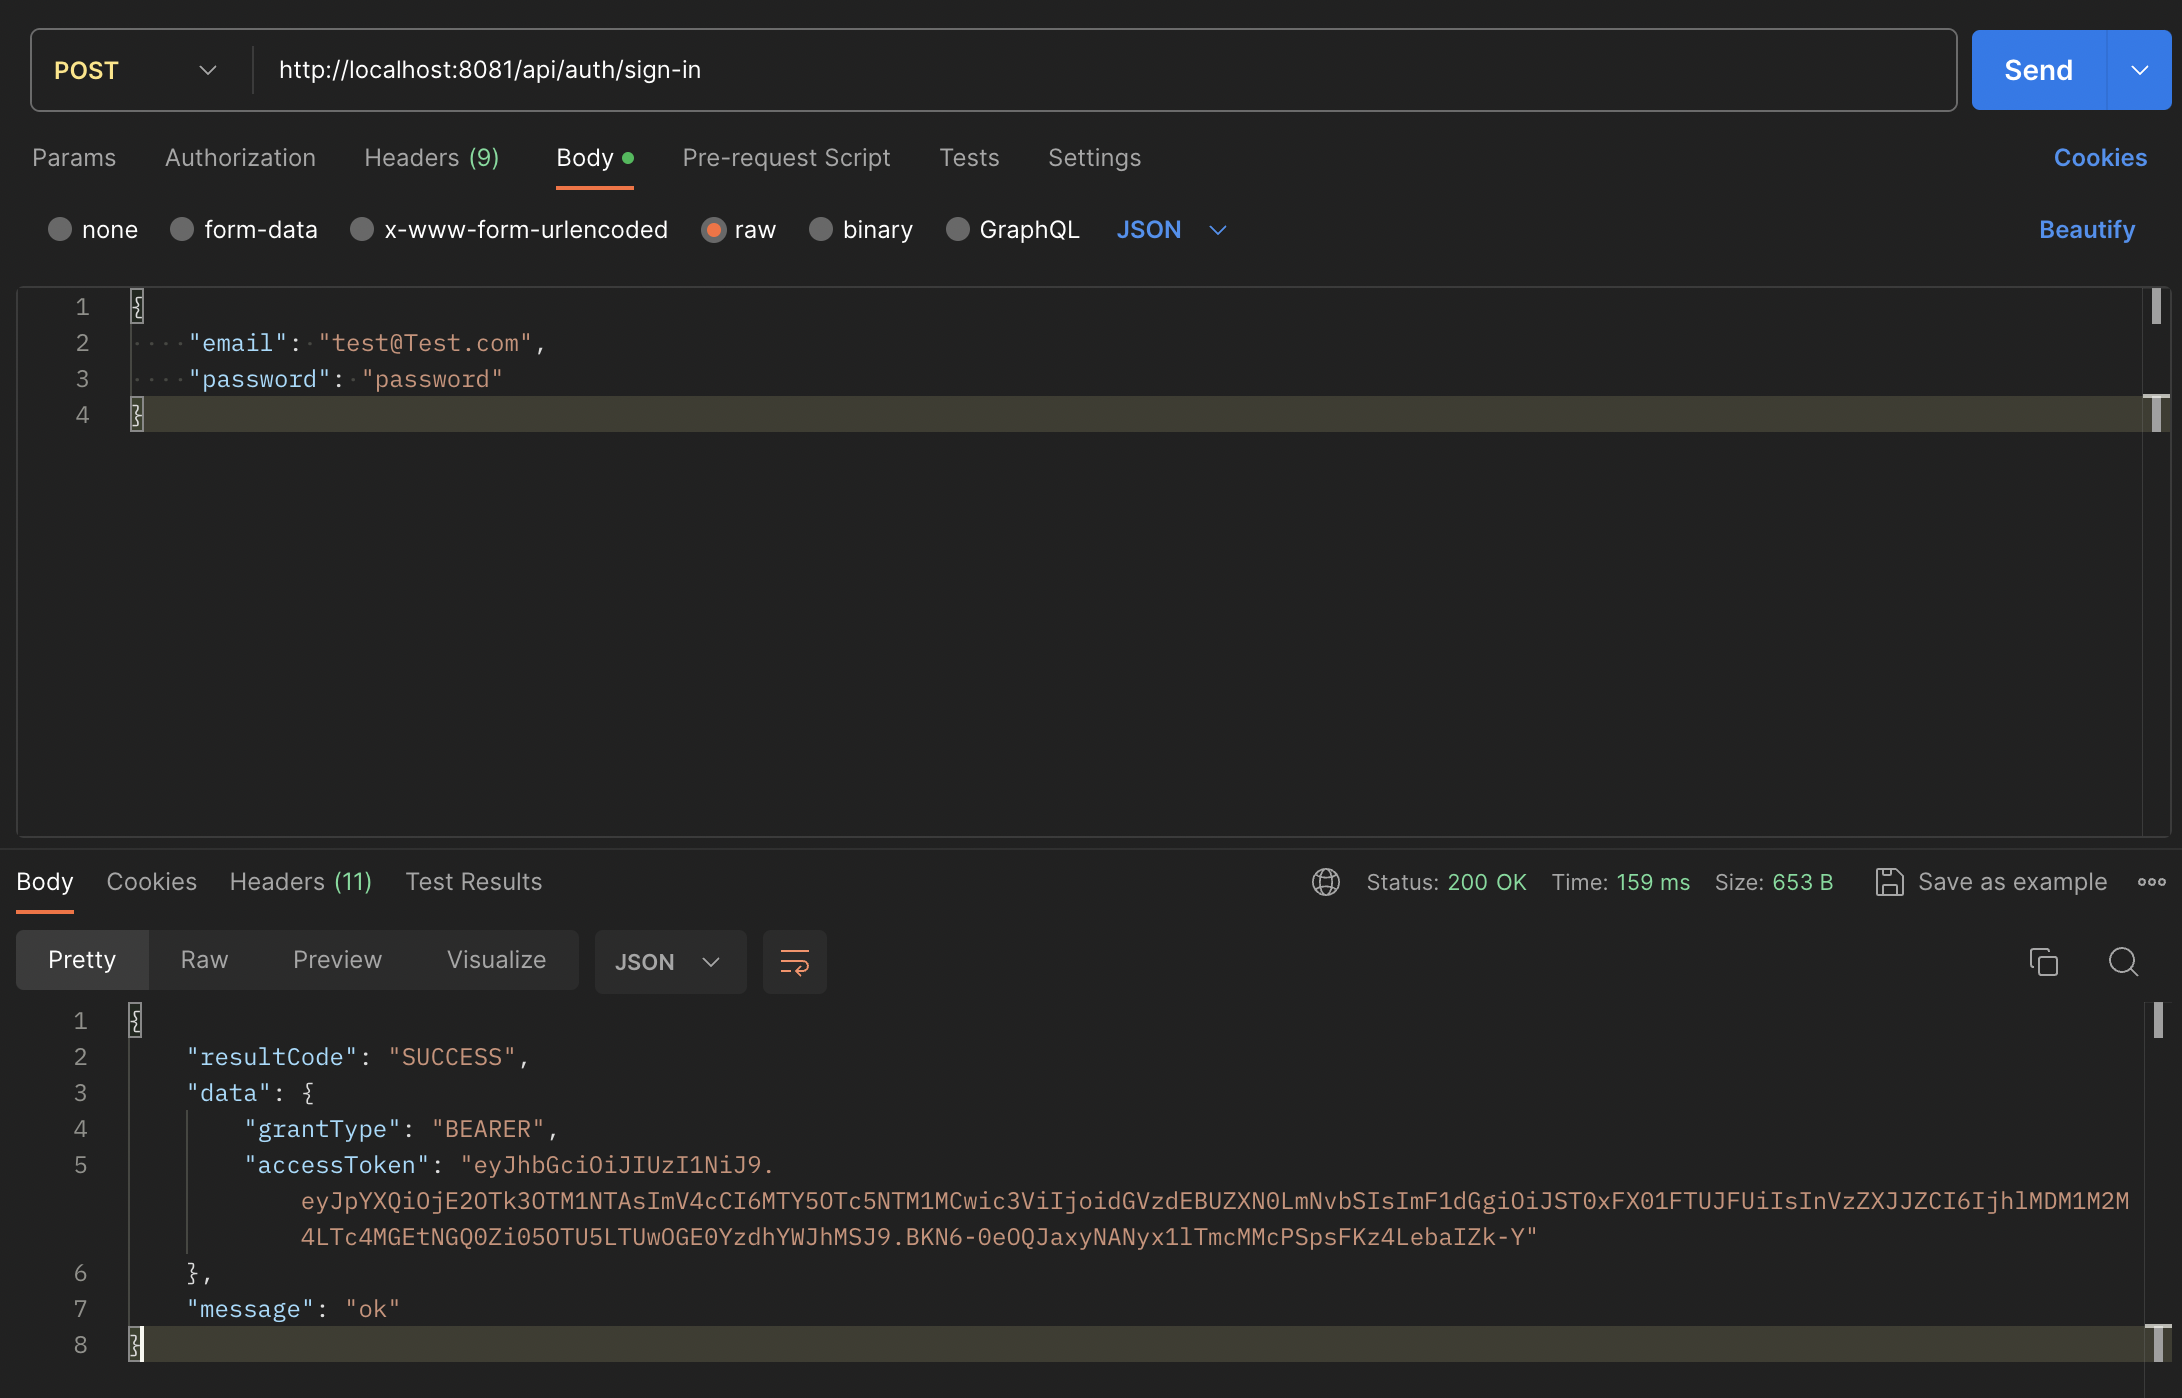
Task: Expand the Send button arrow dropdown
Action: tap(2139, 70)
